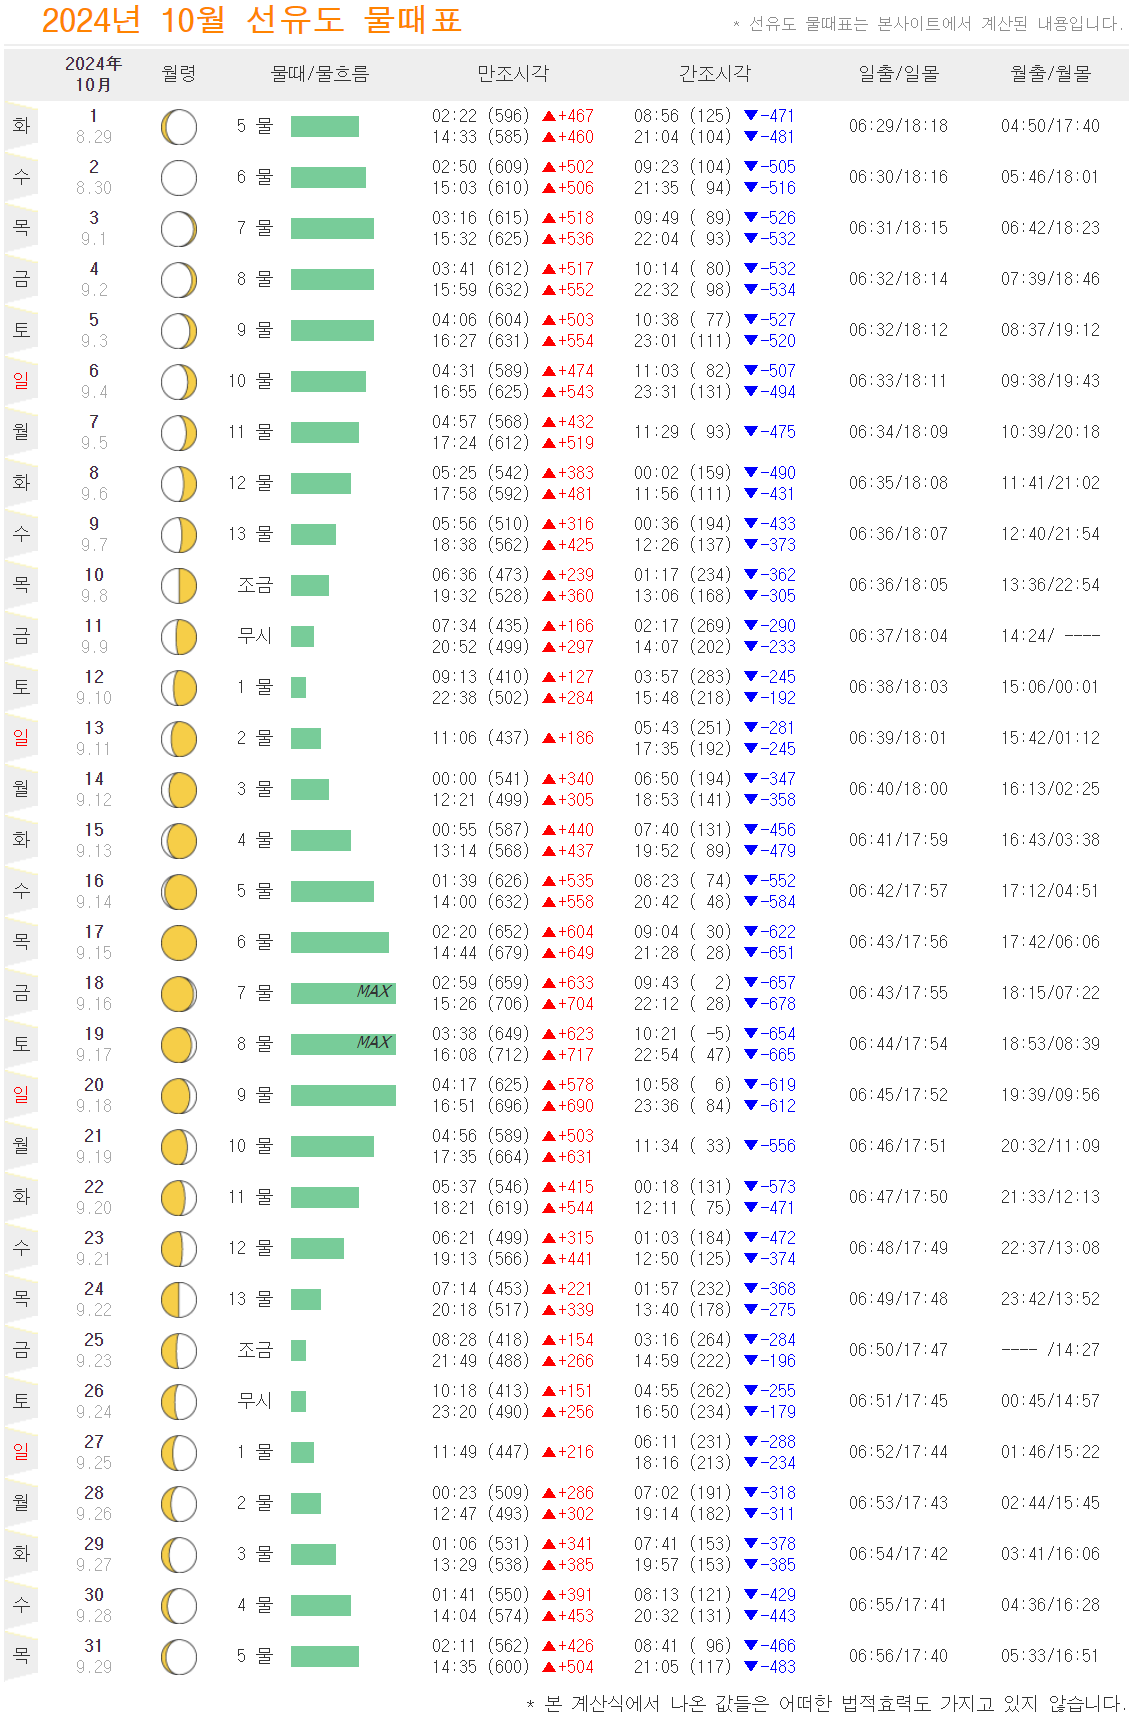Click the moon phase icon for October 13
Image resolution: width=1132 pixels, height=1720 pixels.
point(179,739)
